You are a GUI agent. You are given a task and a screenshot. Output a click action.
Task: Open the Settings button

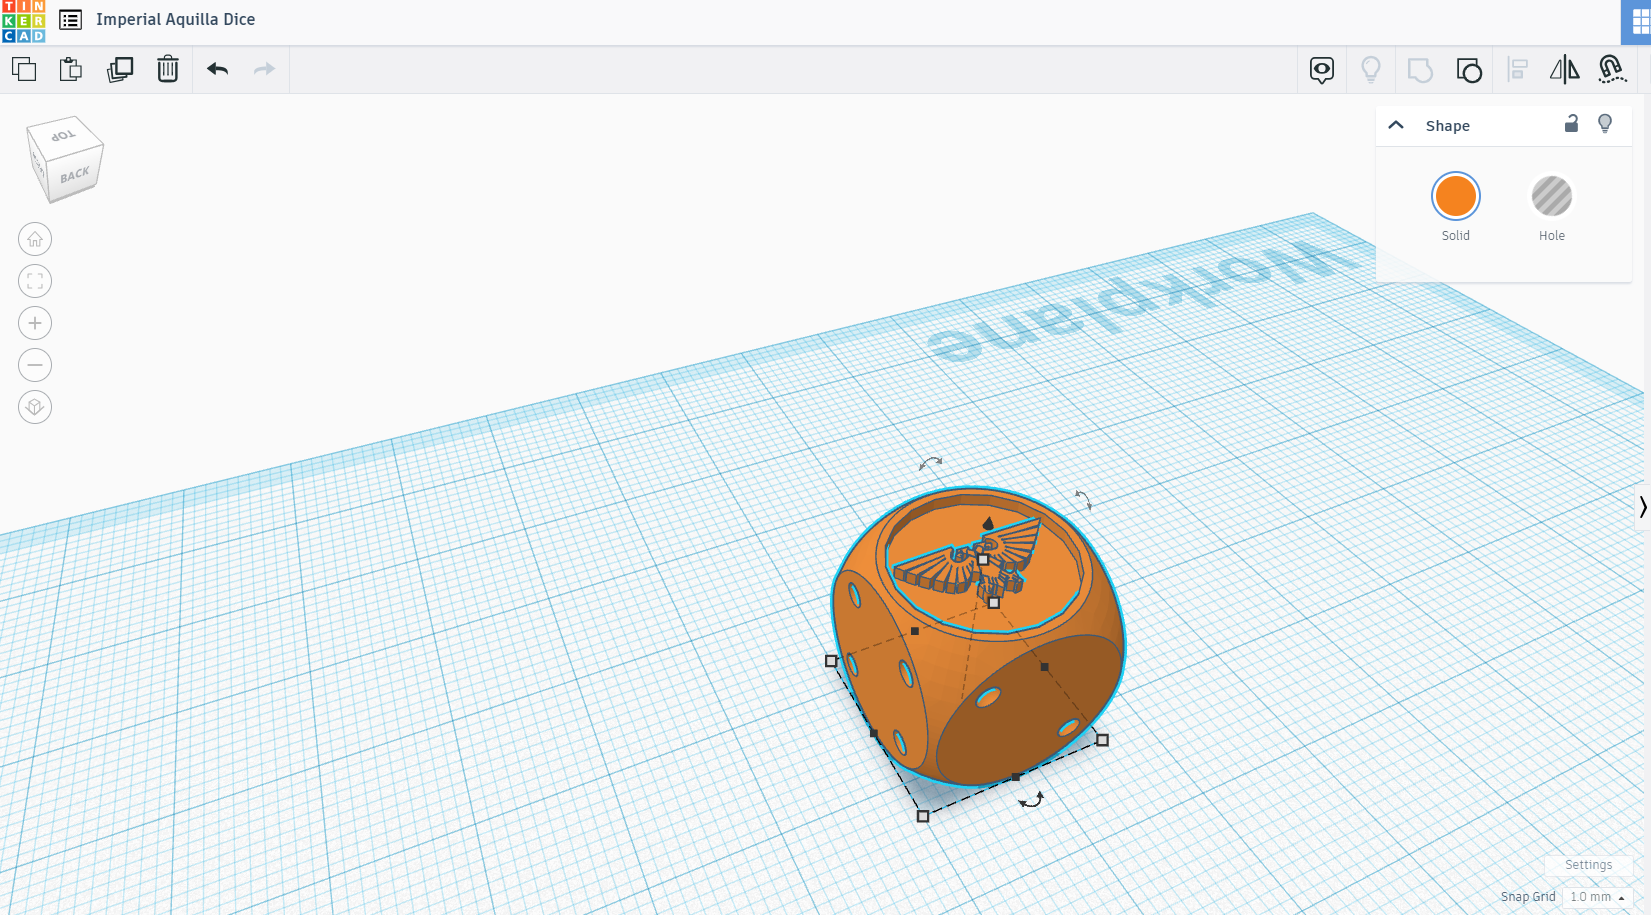coord(1588,865)
